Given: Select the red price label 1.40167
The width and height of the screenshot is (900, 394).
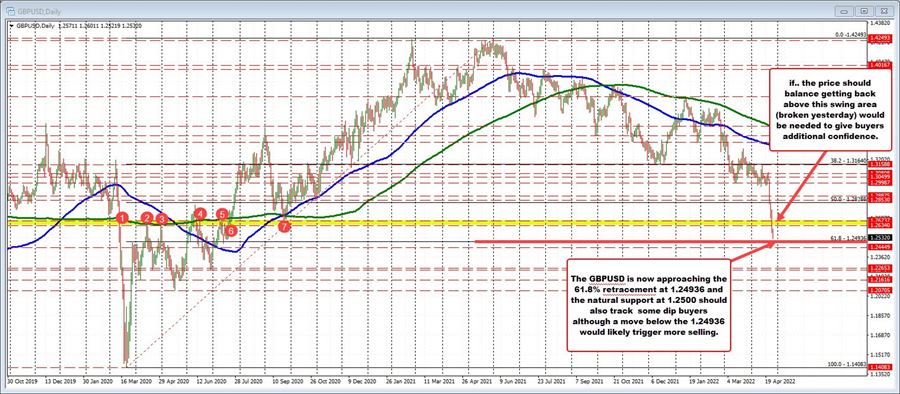Looking at the screenshot, I should point(879,66).
